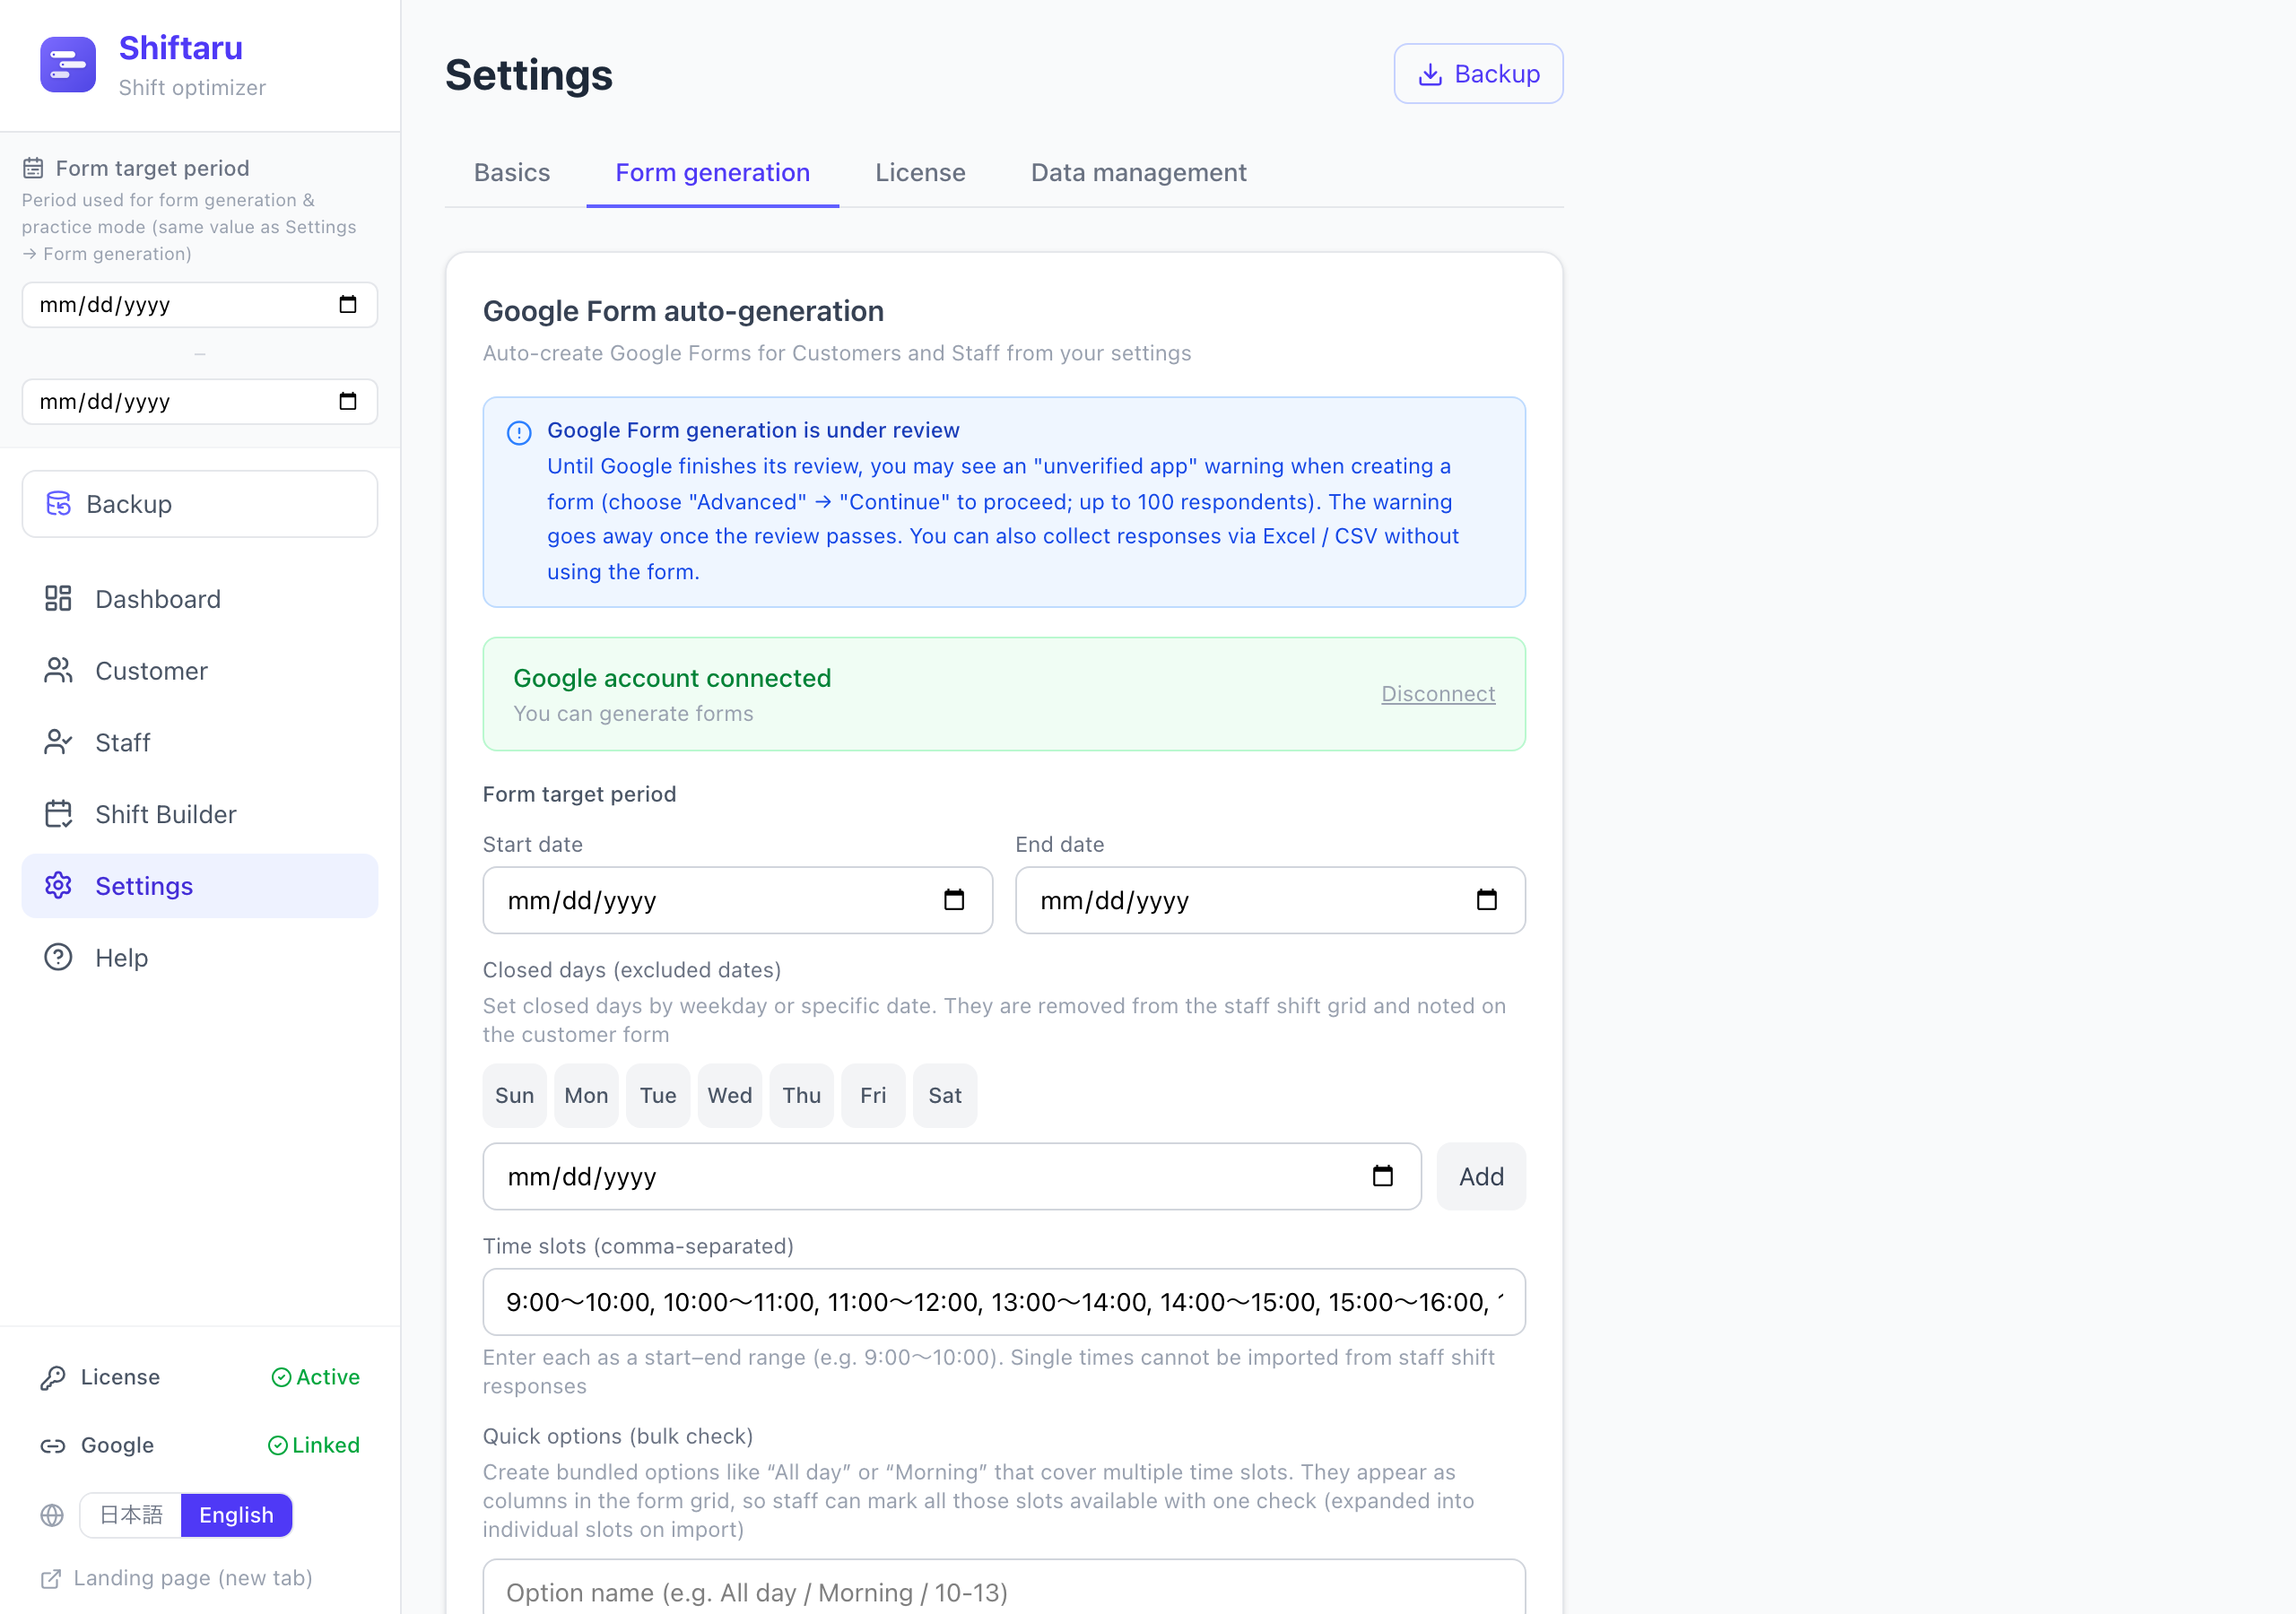Click the Shiftaru logo icon
The width and height of the screenshot is (2296, 1614).
[x=68, y=65]
